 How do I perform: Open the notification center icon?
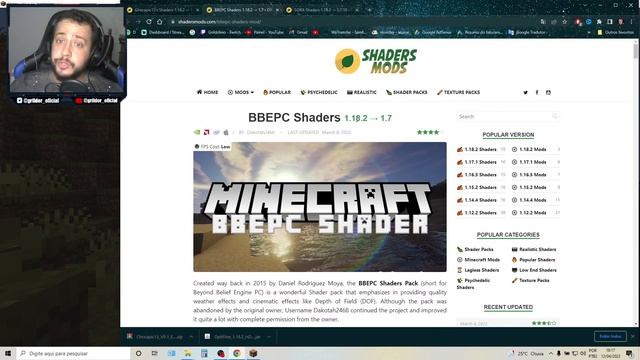[629, 353]
